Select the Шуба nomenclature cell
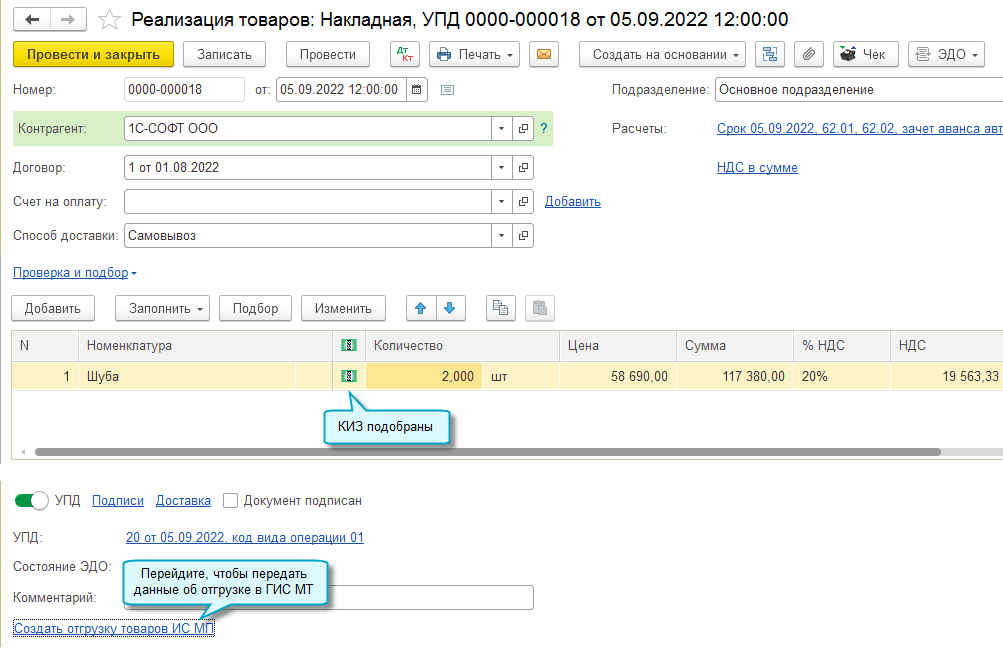Viewport: 1003px width, 656px height. pyautogui.click(x=187, y=376)
